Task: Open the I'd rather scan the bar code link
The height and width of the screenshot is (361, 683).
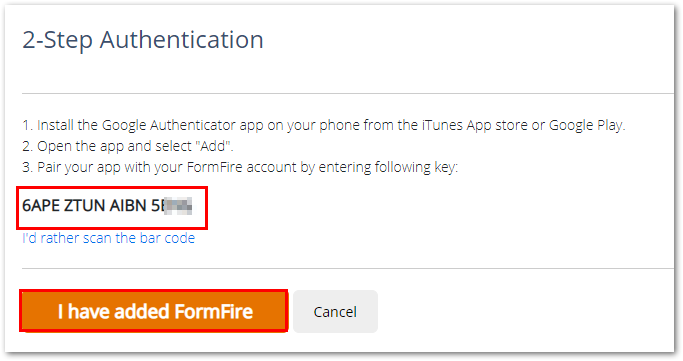Action: pyautogui.click(x=108, y=238)
